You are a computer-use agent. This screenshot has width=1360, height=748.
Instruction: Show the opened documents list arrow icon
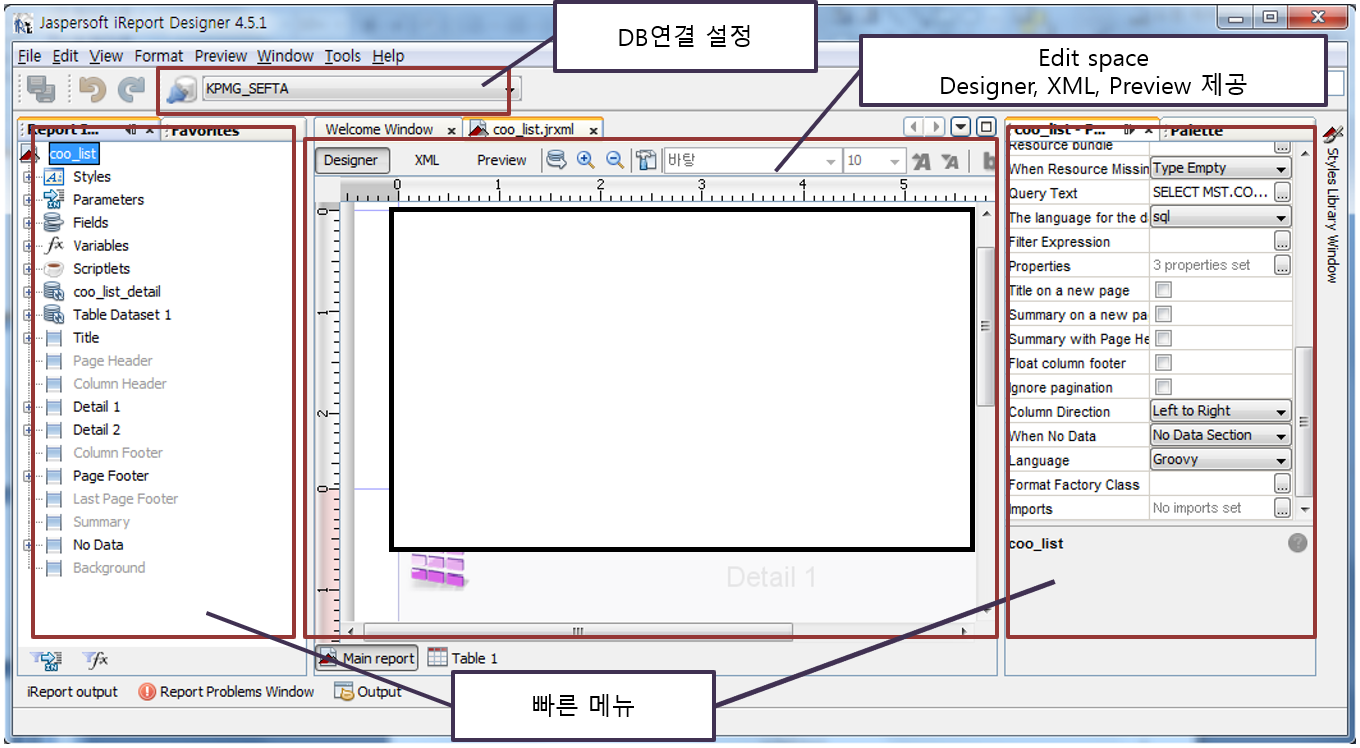pyautogui.click(x=960, y=127)
